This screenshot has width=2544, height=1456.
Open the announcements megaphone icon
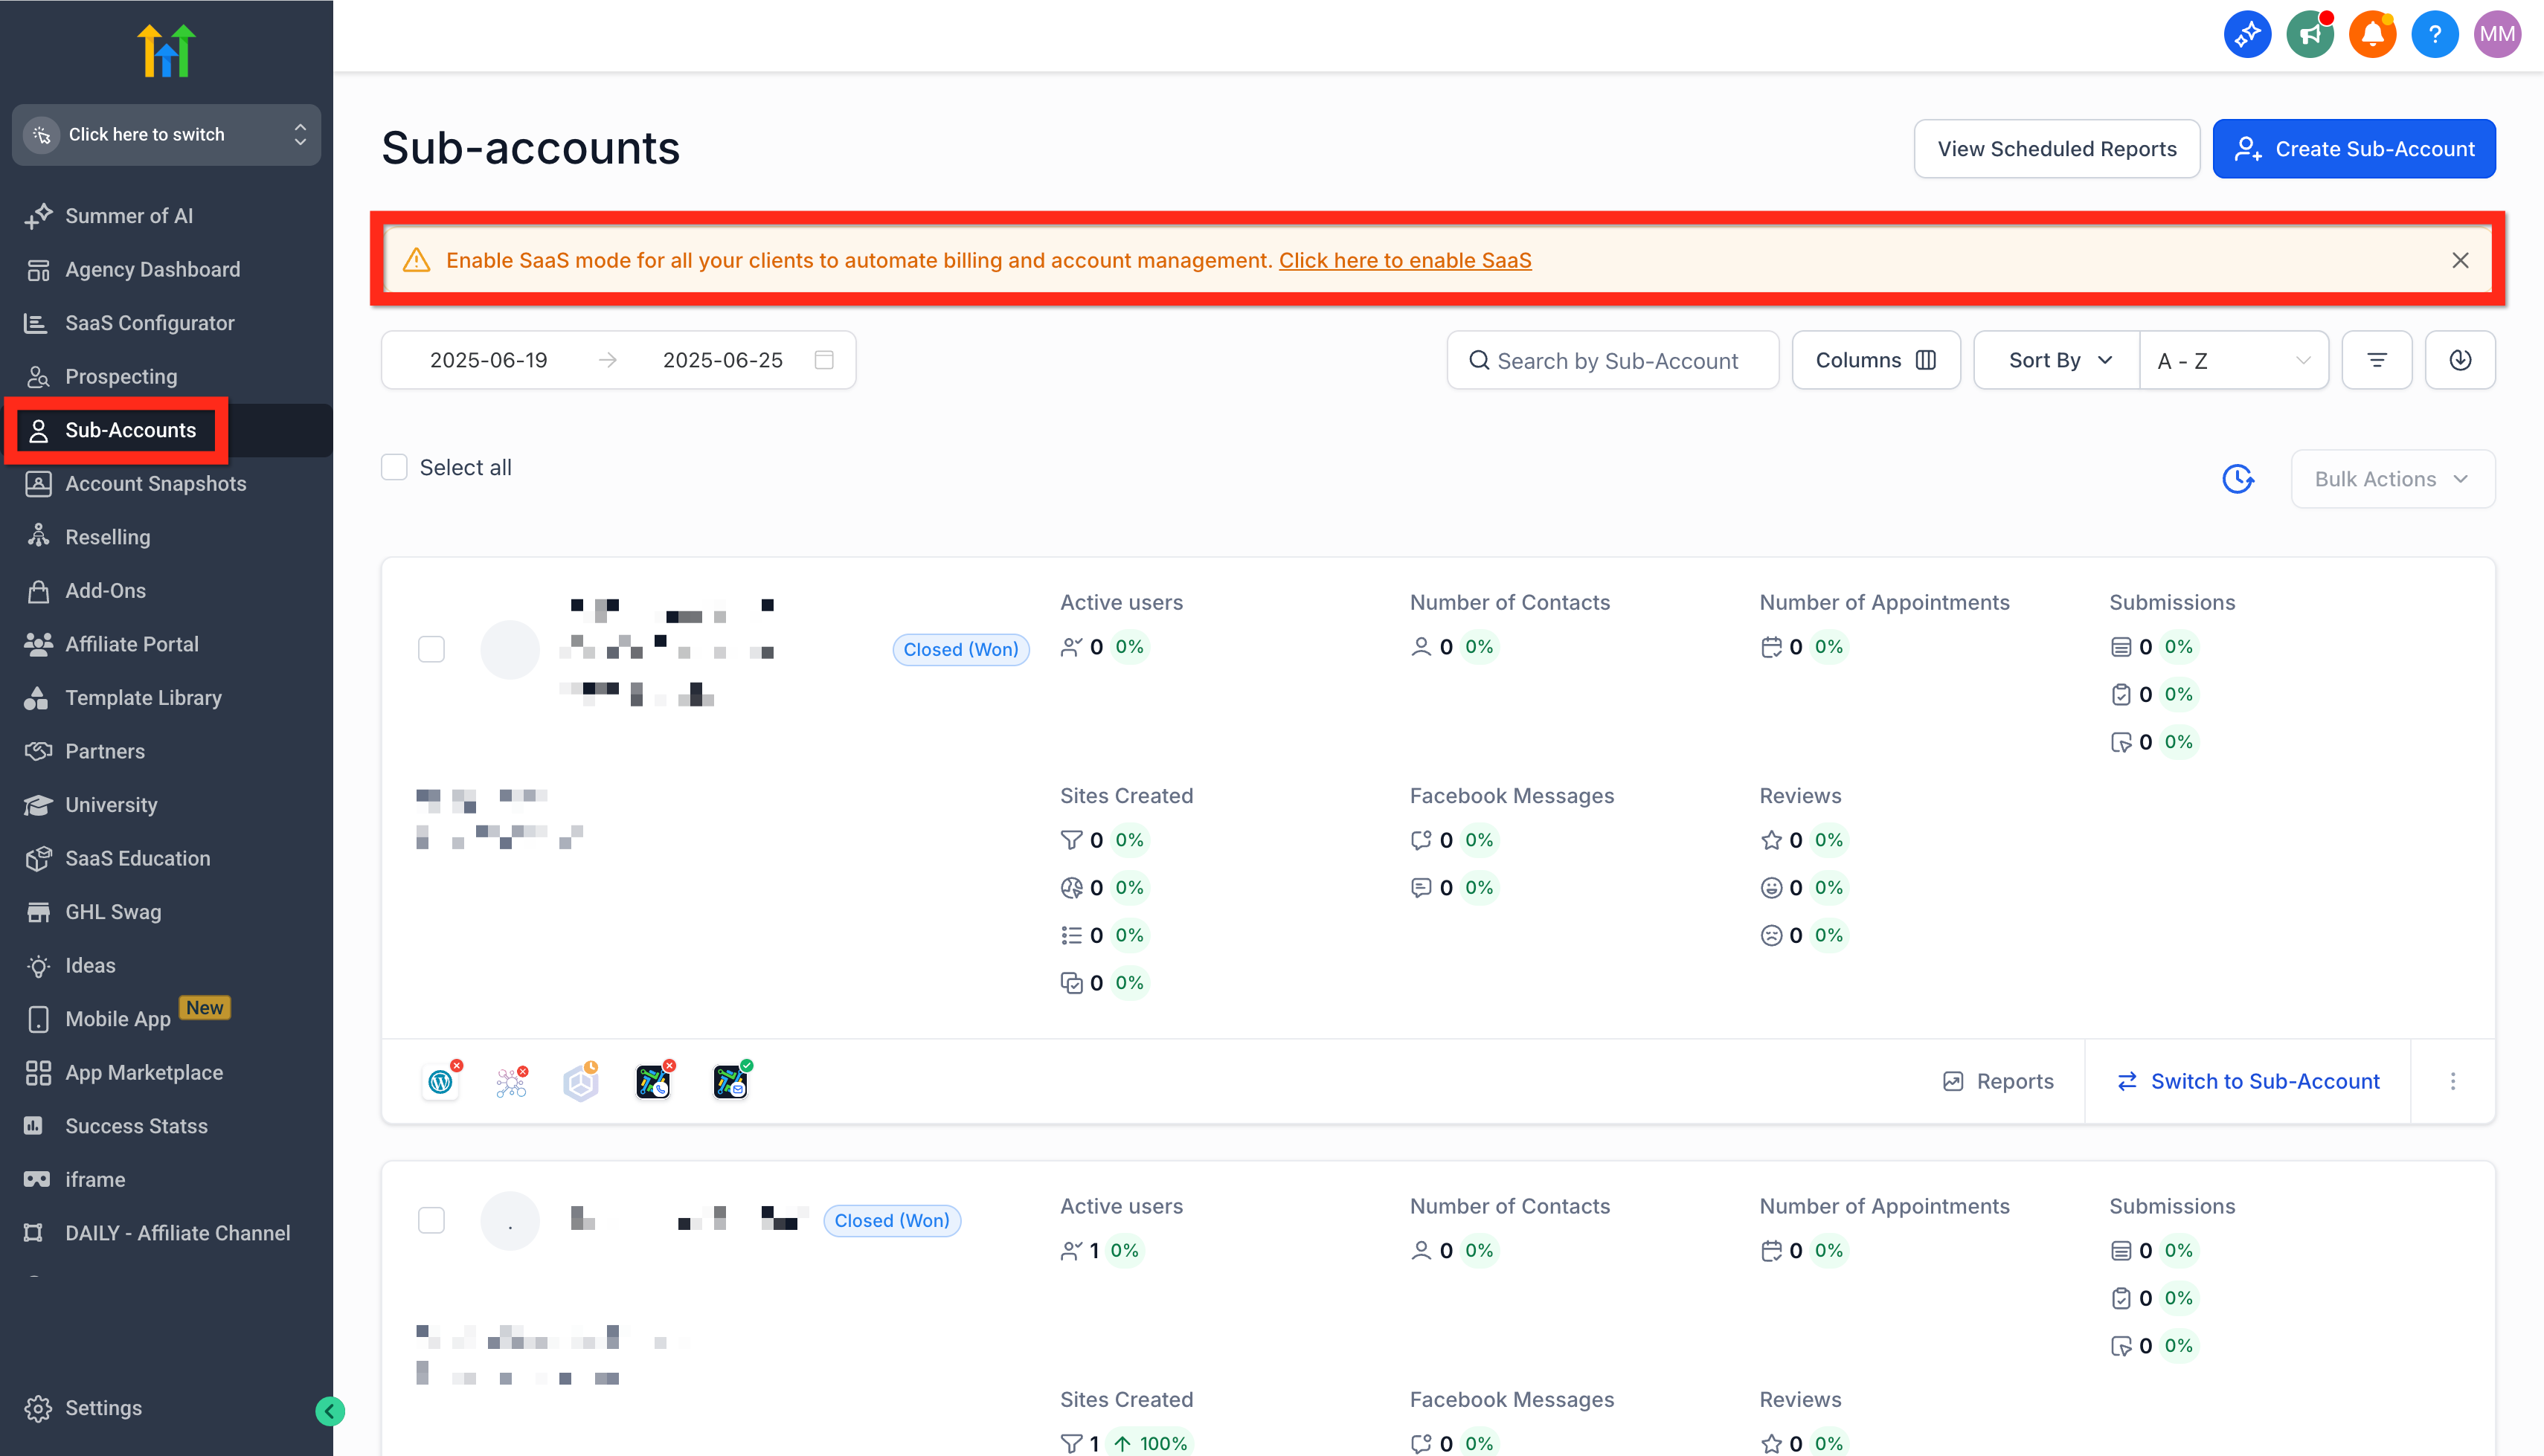tap(2309, 35)
